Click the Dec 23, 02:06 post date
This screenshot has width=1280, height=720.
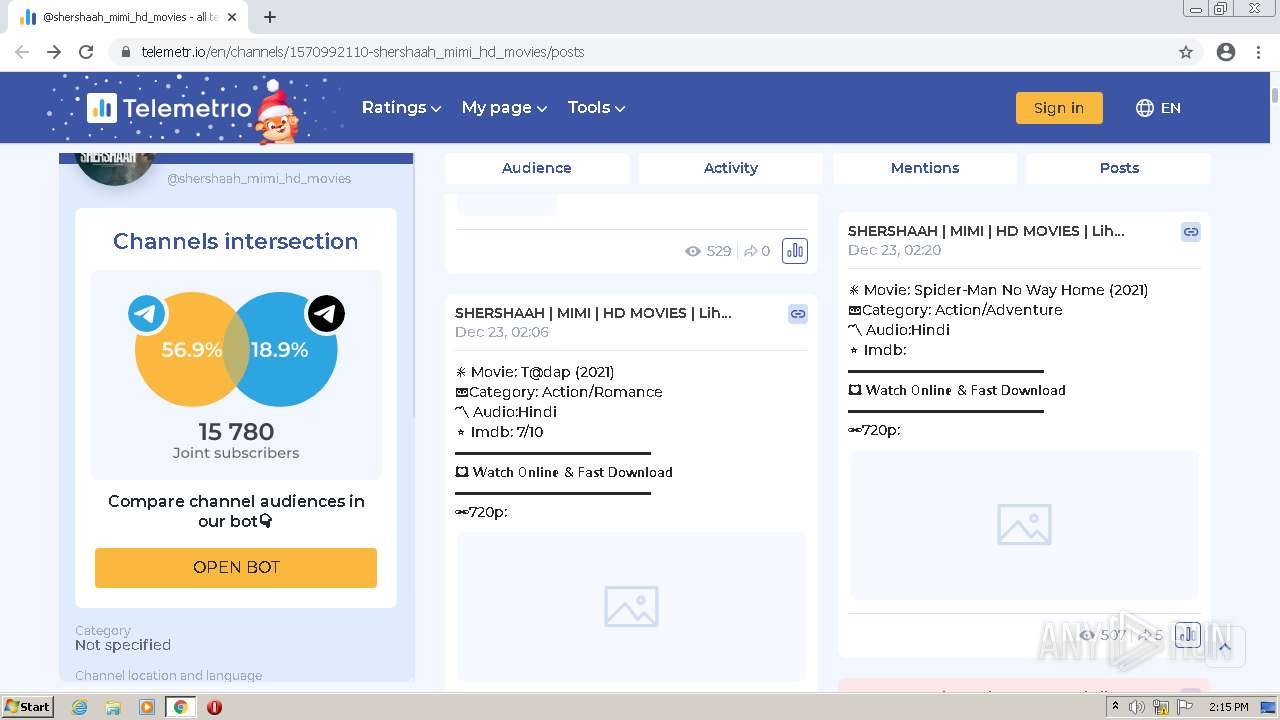pyautogui.click(x=502, y=332)
